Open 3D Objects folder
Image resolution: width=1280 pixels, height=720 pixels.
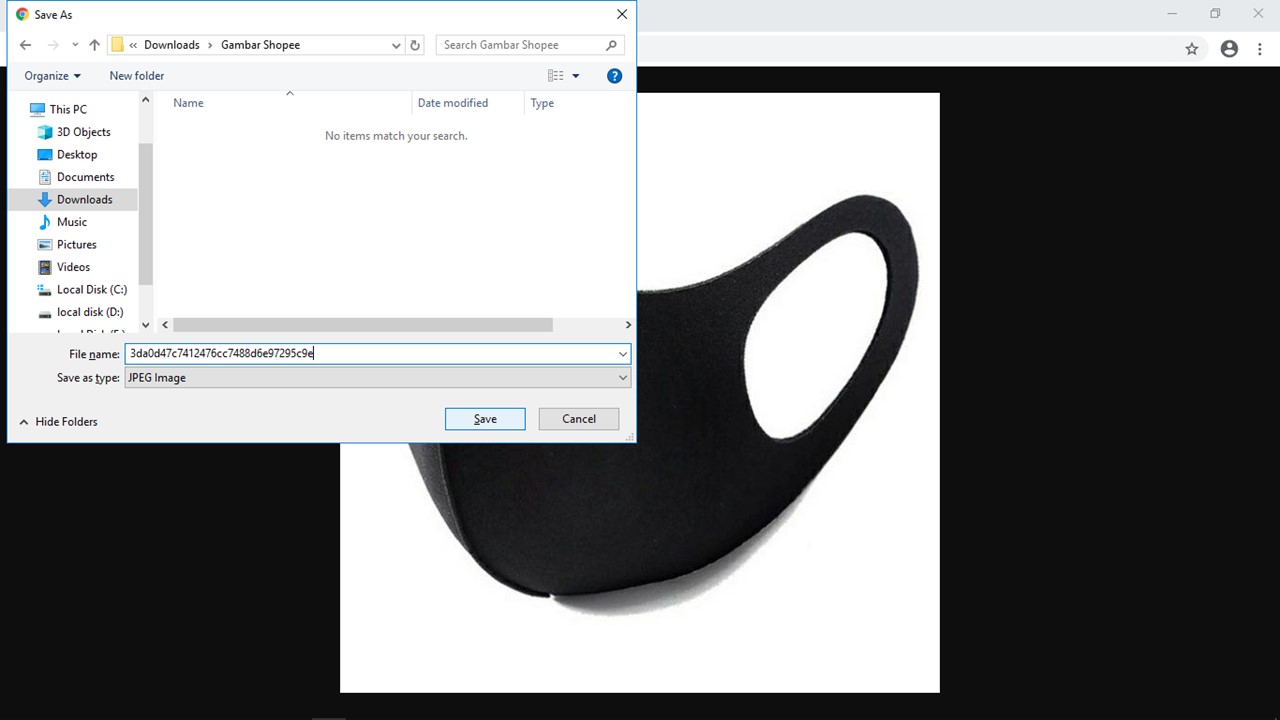83,132
